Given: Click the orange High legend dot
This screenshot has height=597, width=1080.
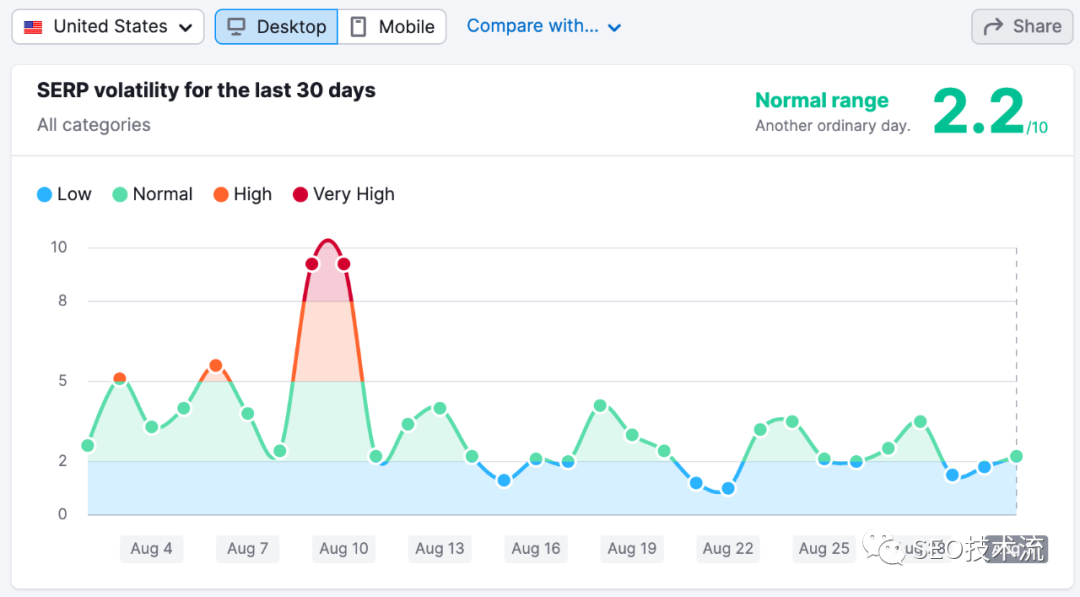Looking at the screenshot, I should coord(221,195).
